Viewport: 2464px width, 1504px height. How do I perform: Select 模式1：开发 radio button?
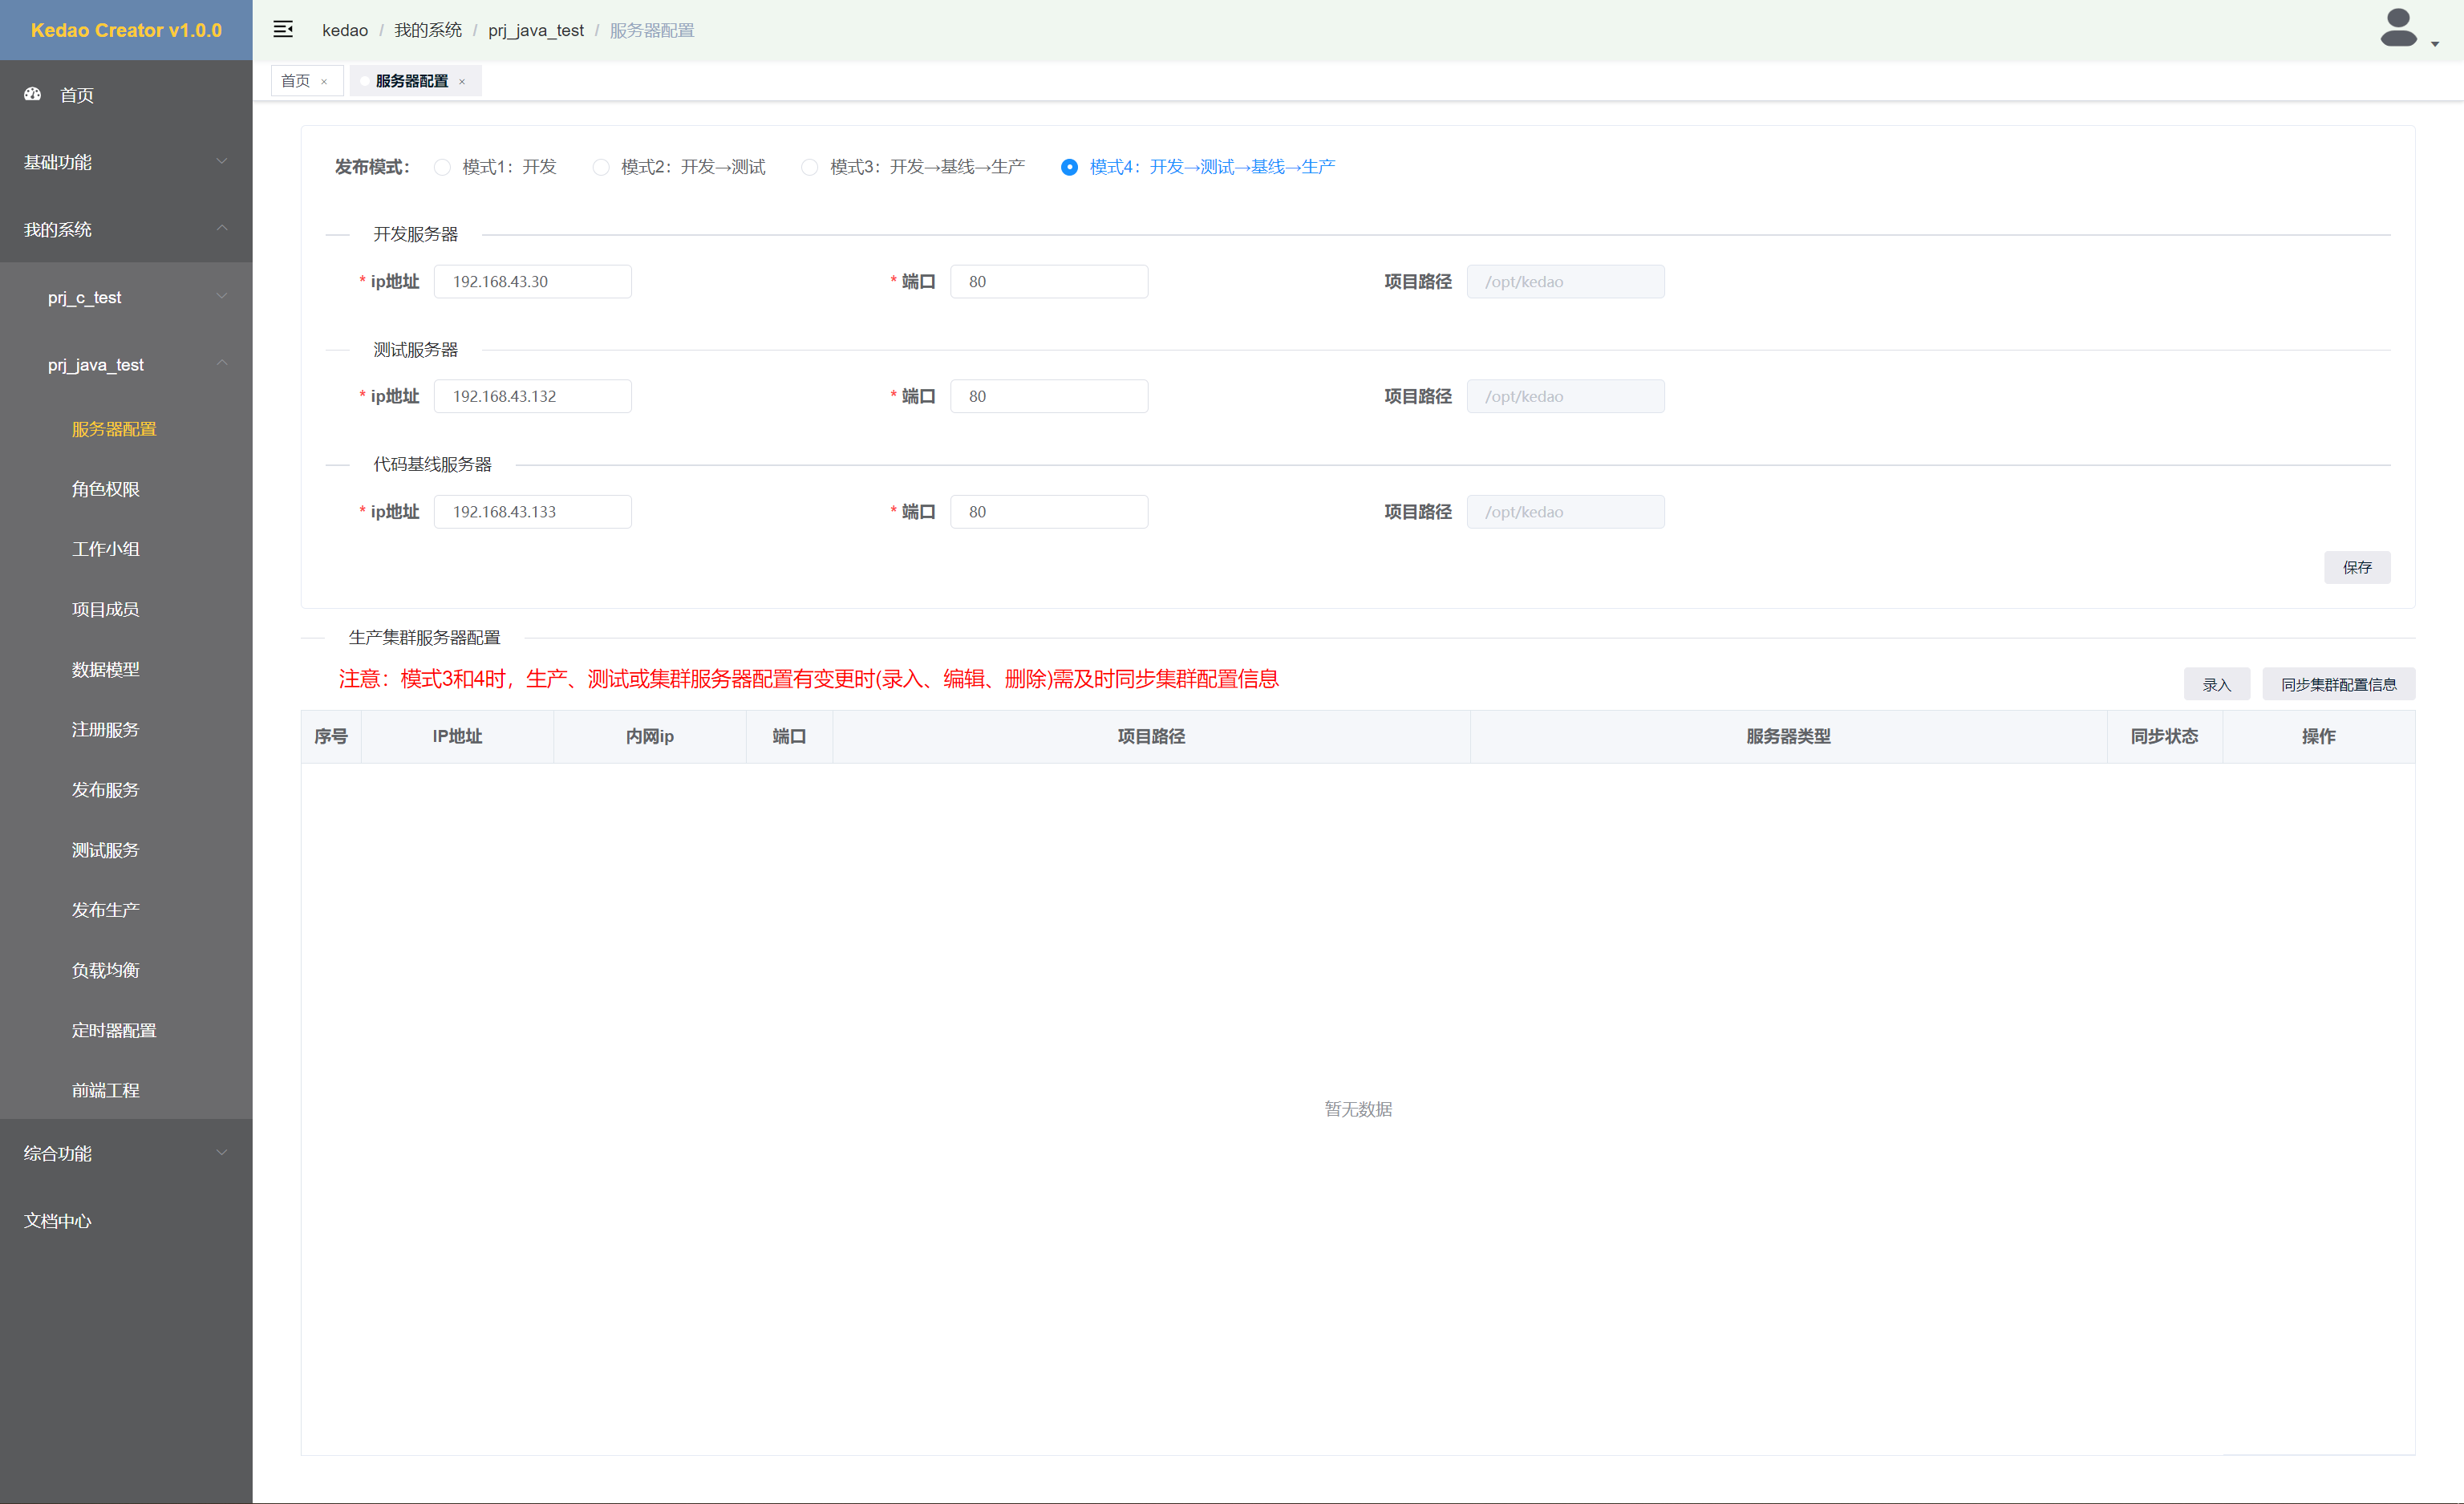click(x=442, y=167)
